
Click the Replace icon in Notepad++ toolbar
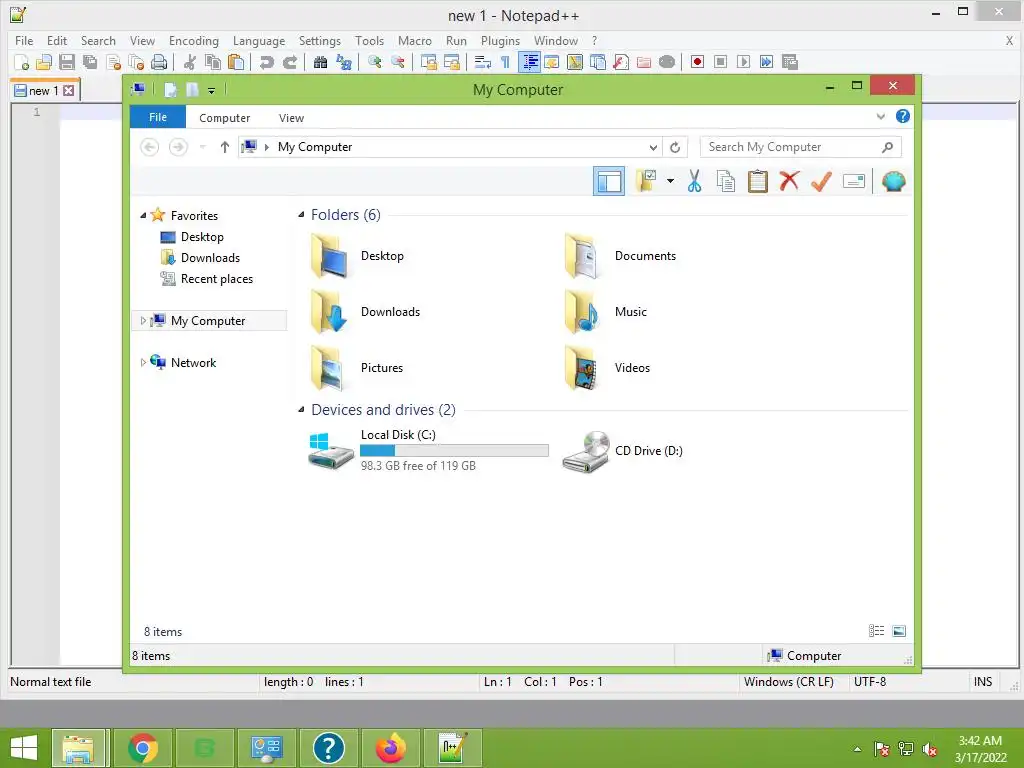click(344, 62)
